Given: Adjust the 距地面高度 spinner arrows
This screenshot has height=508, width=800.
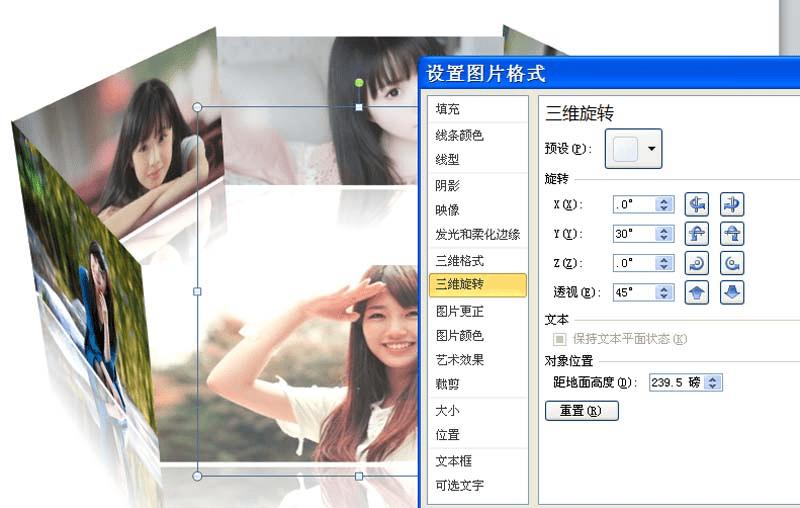Looking at the screenshot, I should 713,383.
